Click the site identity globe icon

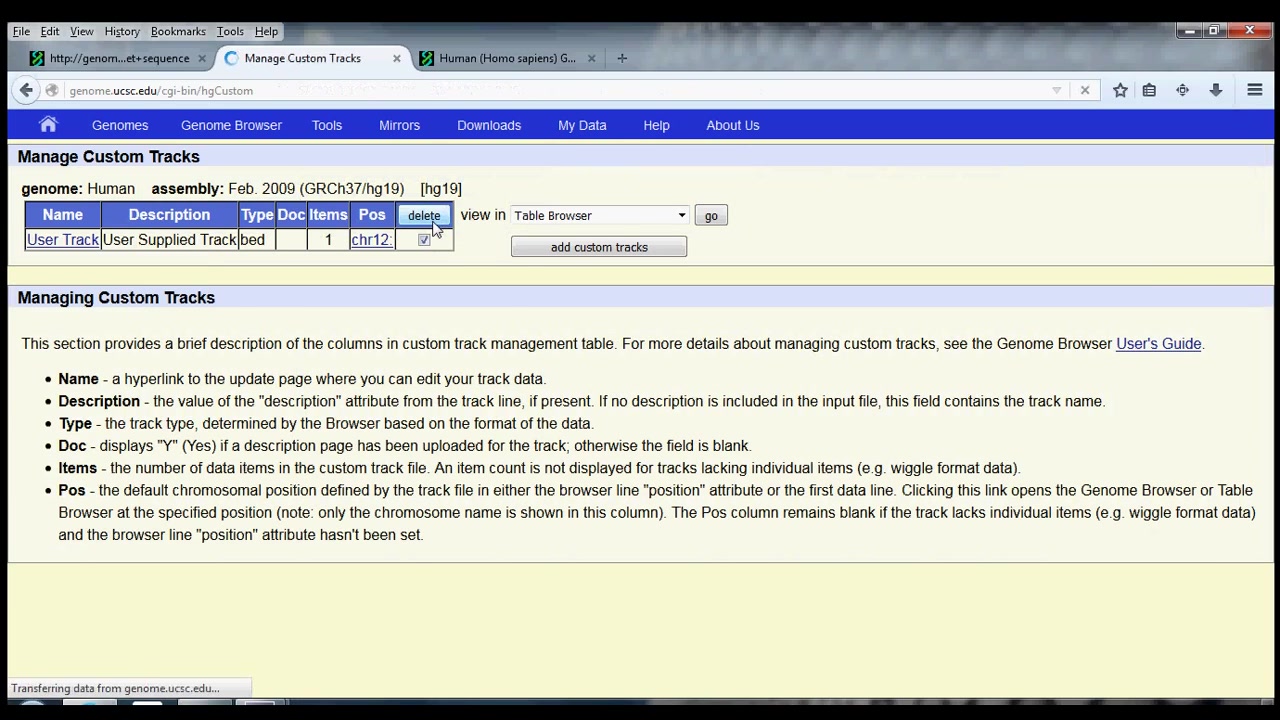click(x=52, y=90)
